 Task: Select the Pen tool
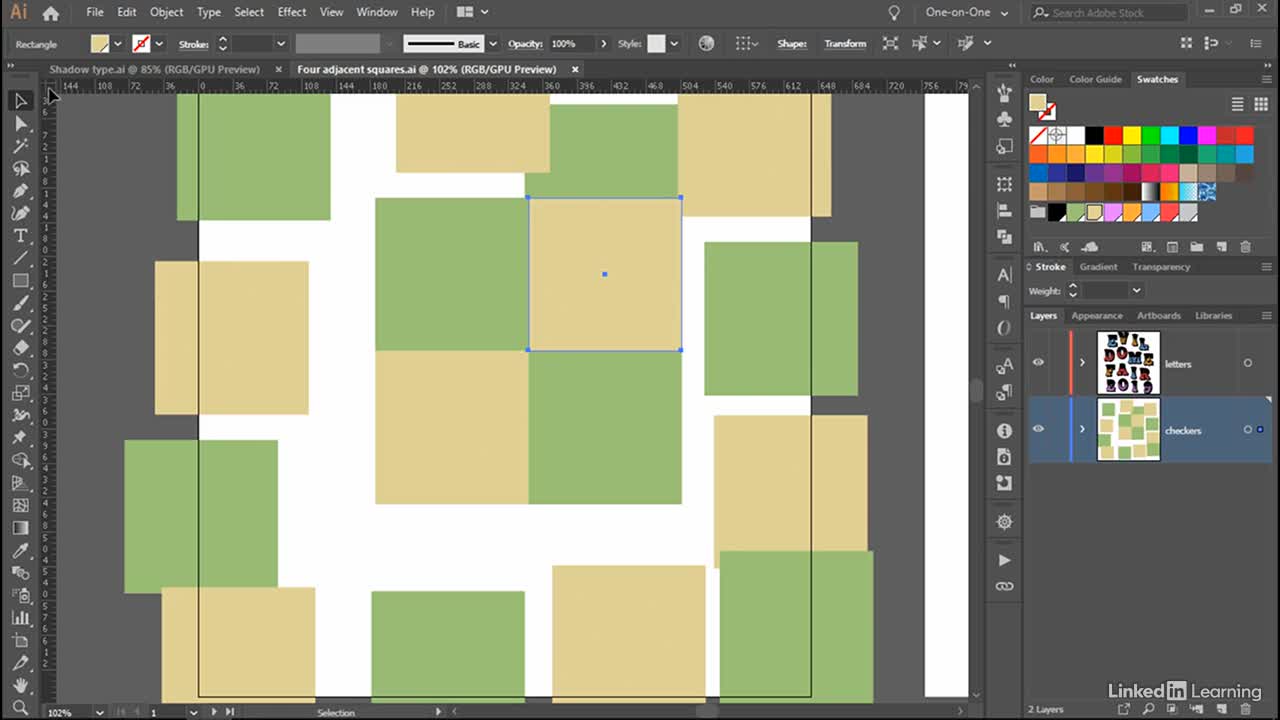[20, 191]
